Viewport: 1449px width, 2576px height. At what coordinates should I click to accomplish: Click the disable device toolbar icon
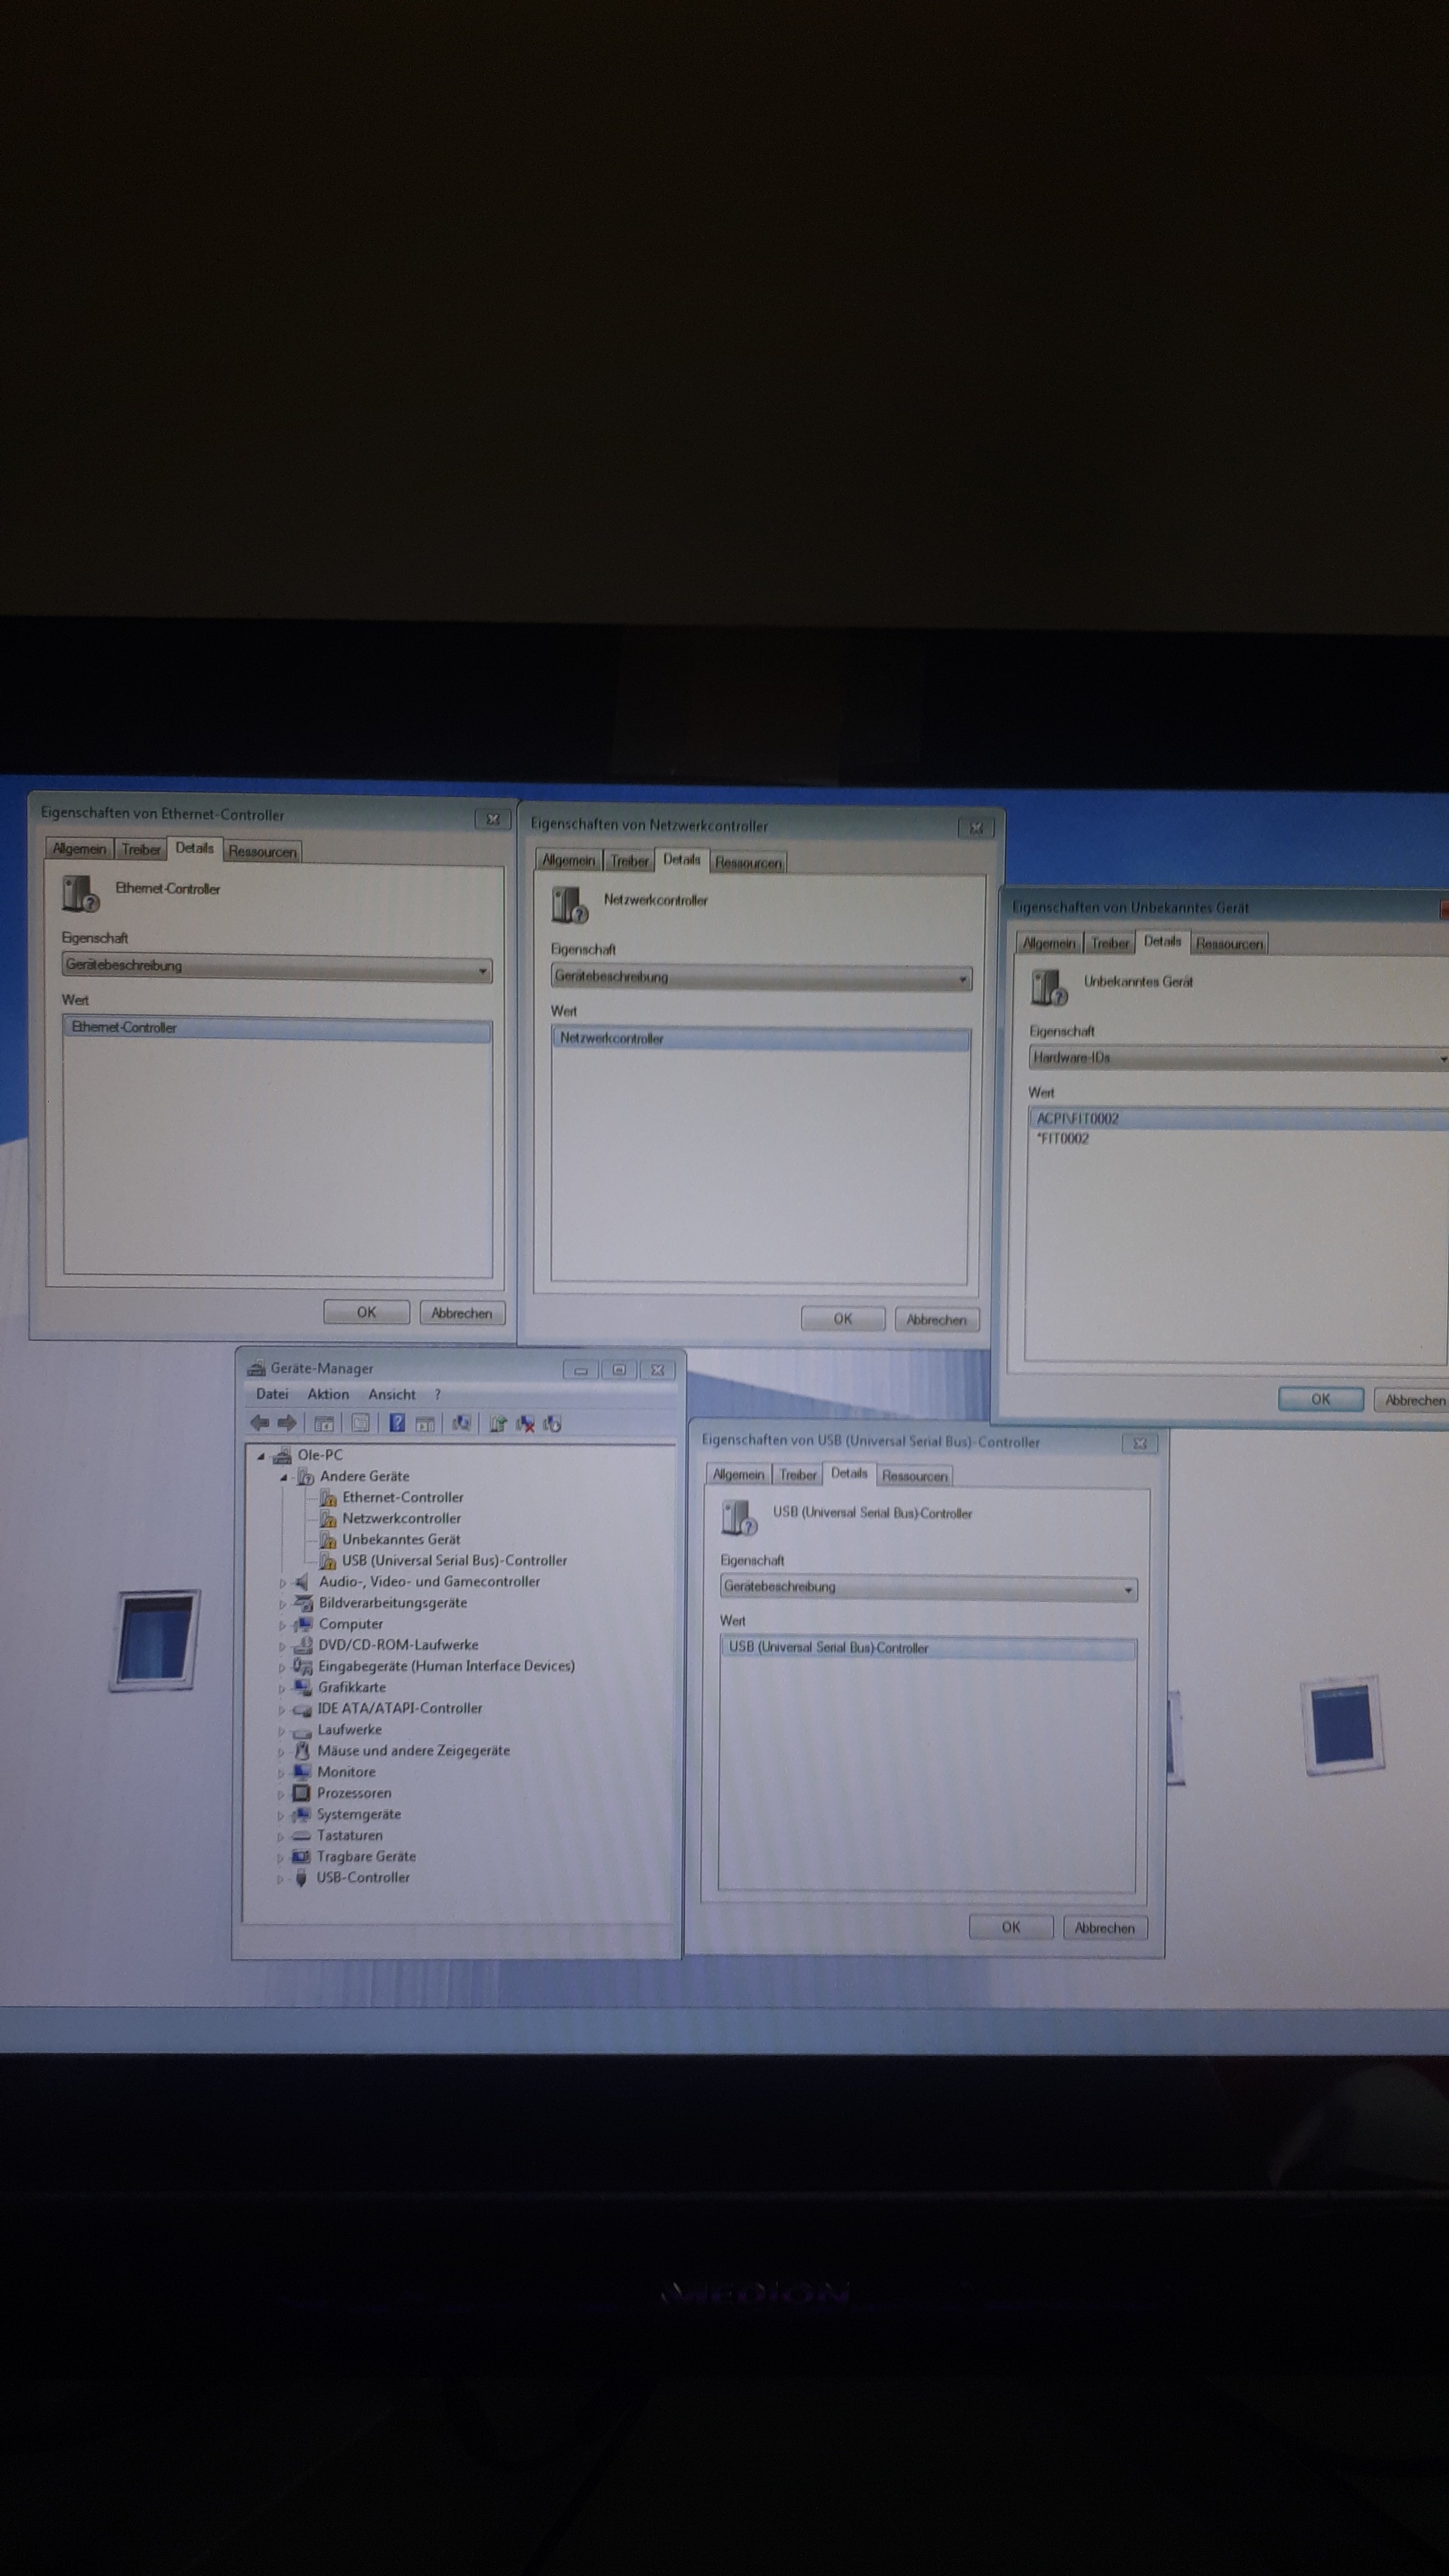pyautogui.click(x=552, y=1424)
